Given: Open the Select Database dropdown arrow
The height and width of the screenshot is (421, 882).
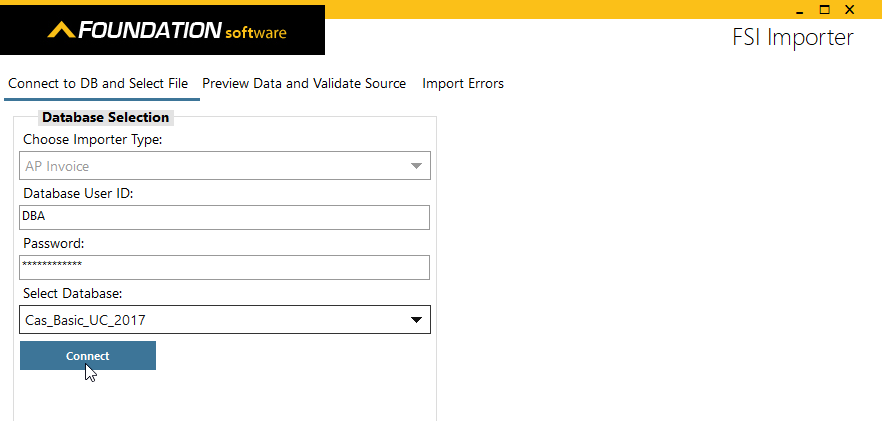Looking at the screenshot, I should tap(416, 320).
